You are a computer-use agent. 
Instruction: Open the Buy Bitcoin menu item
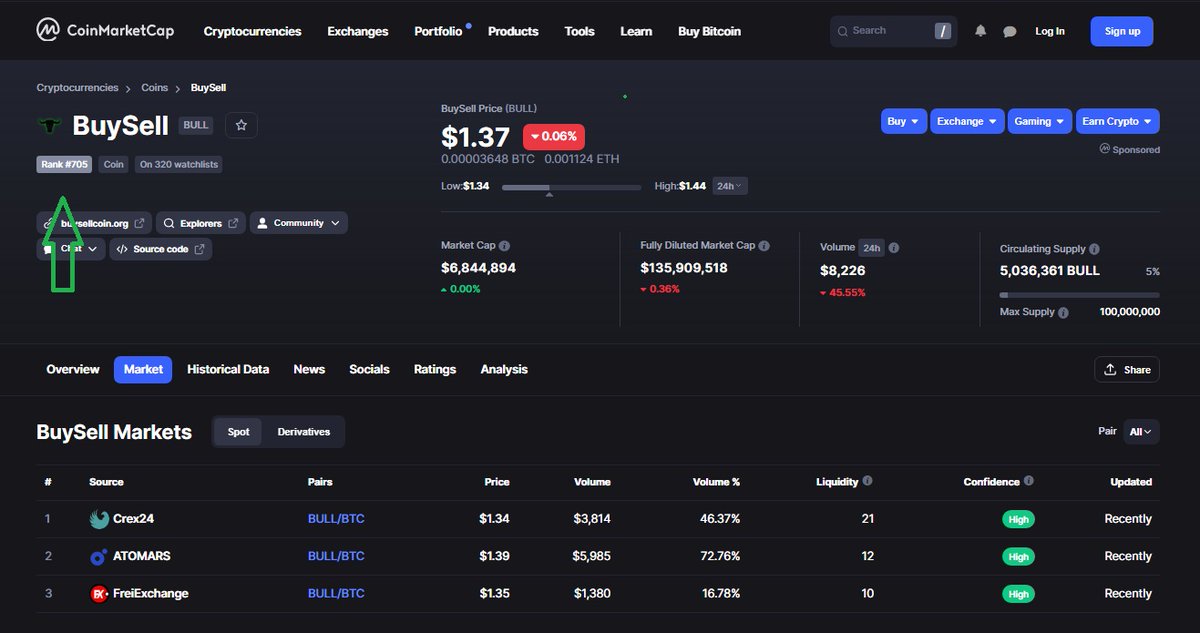pyautogui.click(x=709, y=31)
